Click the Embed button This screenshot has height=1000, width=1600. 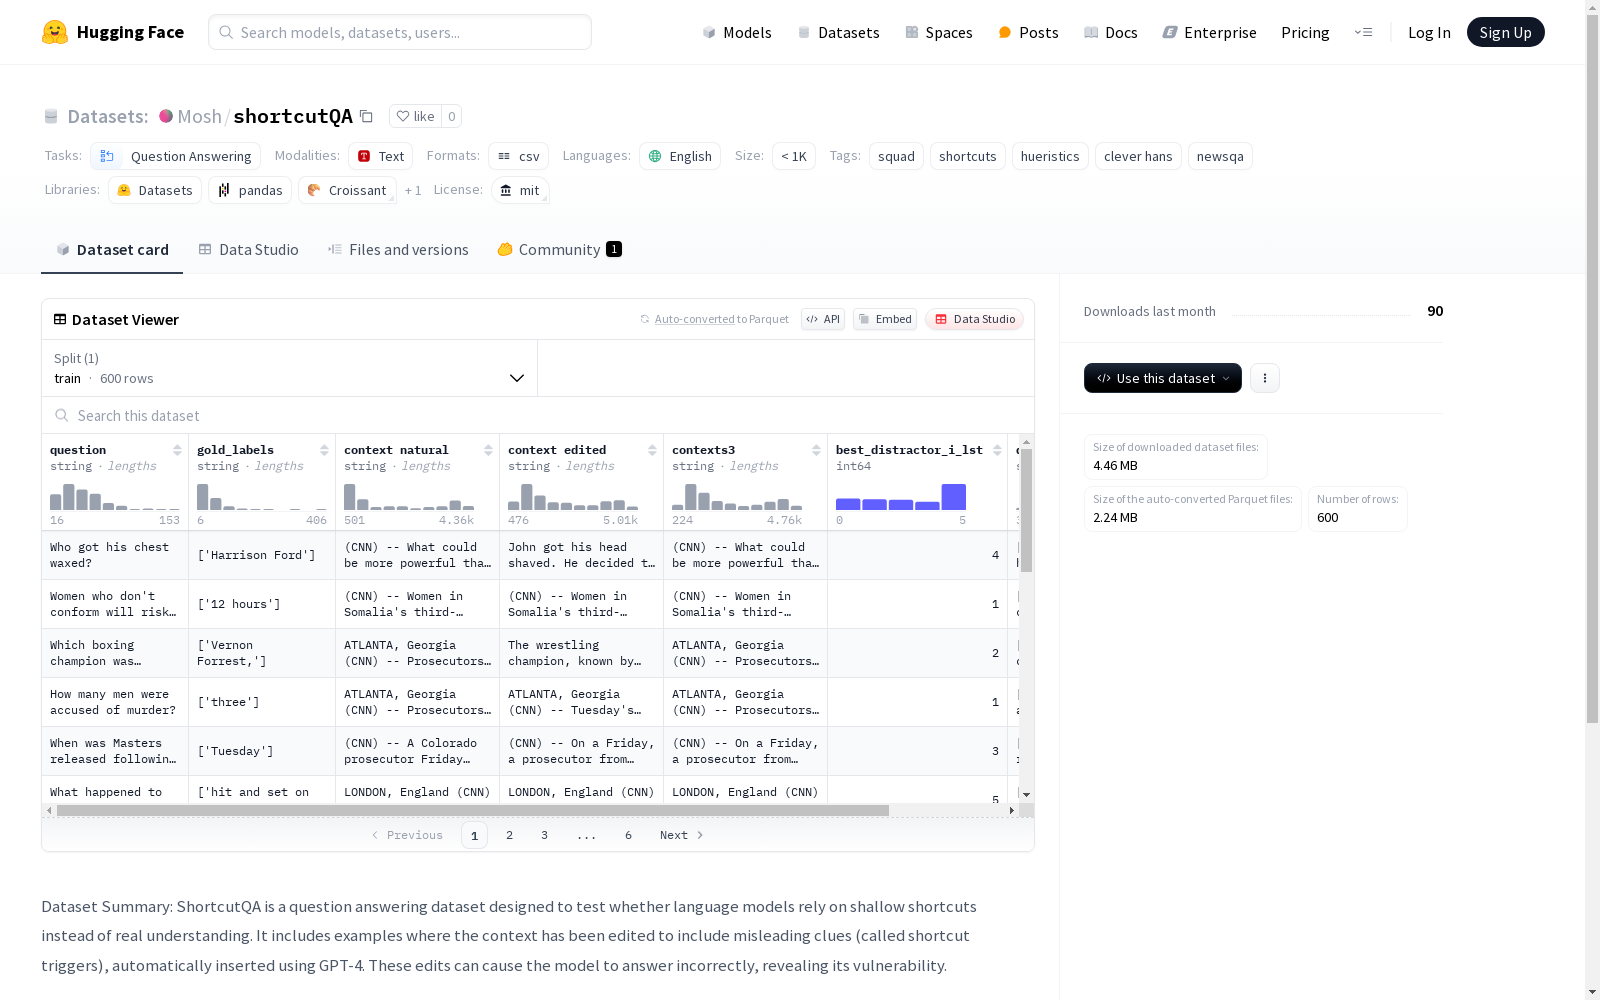click(x=885, y=319)
